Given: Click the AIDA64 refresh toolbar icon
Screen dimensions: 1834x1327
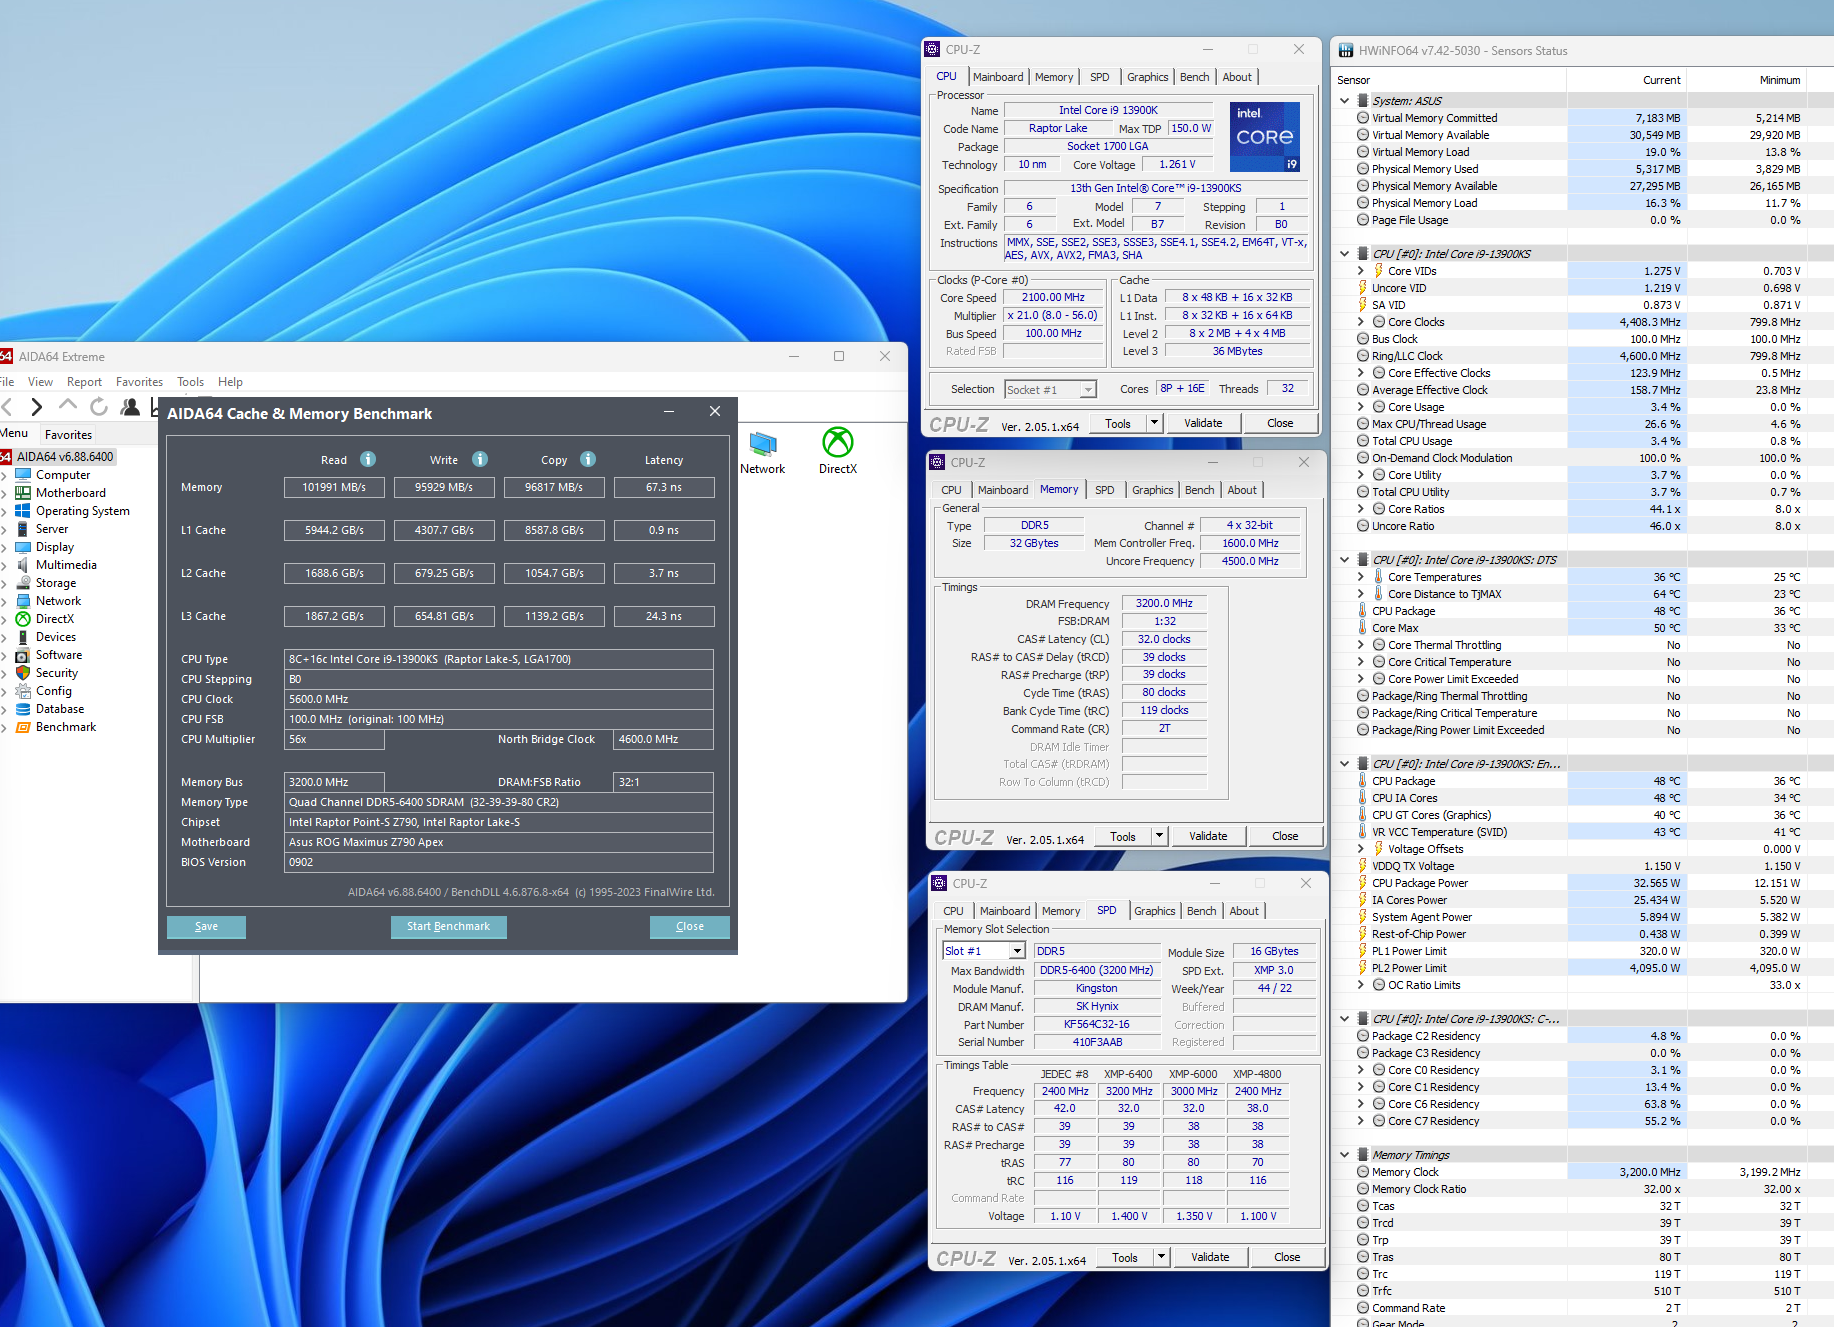Looking at the screenshot, I should (99, 406).
